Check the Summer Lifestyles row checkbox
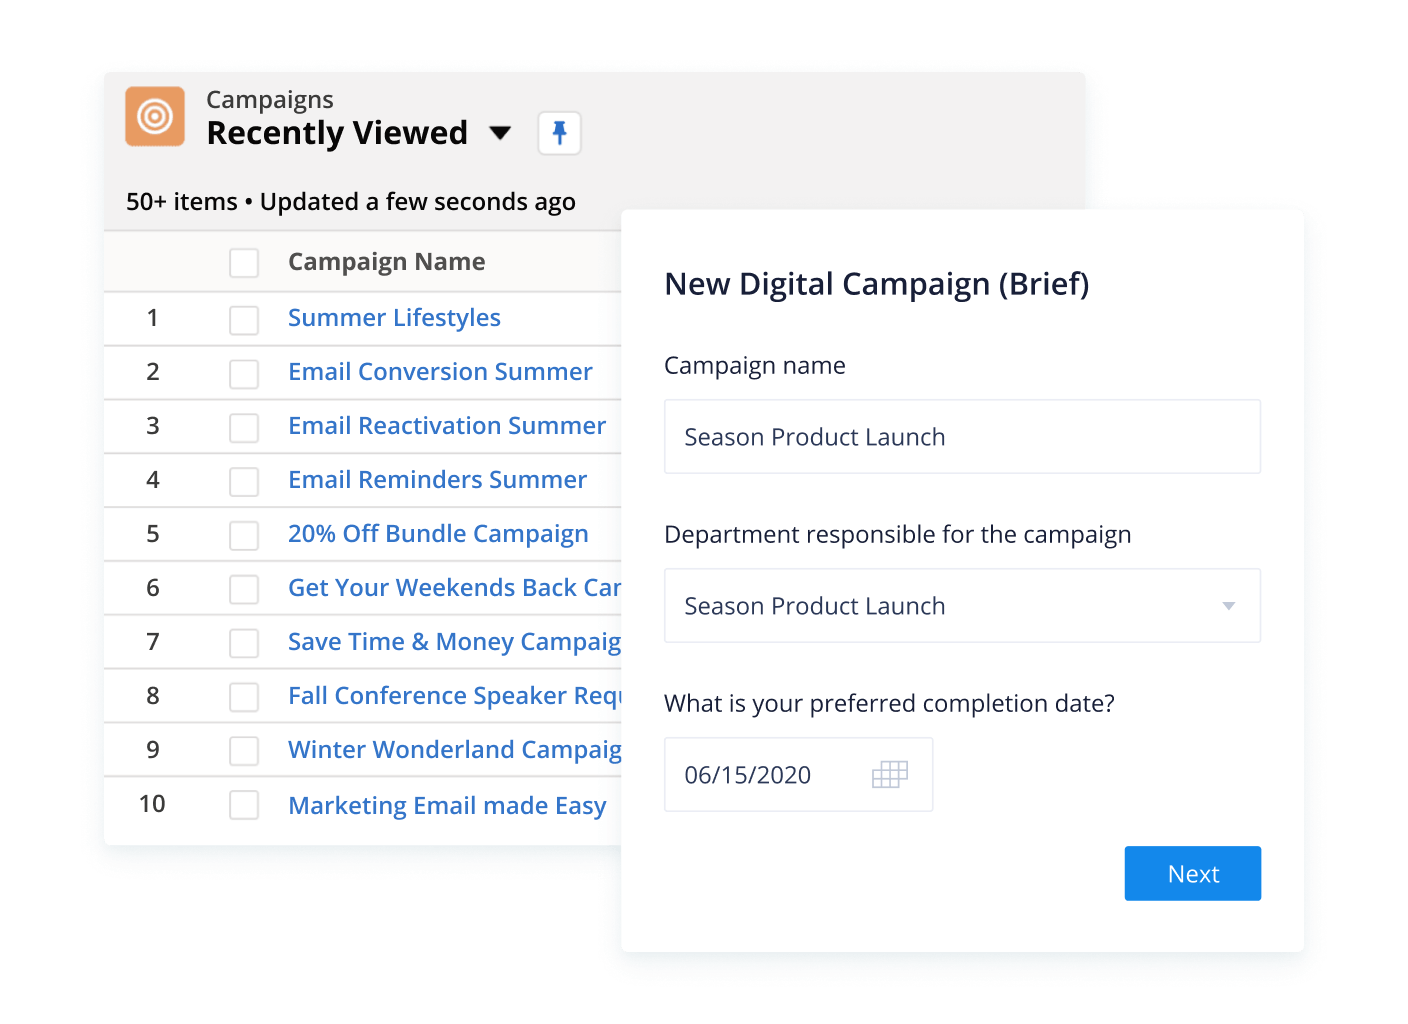Image resolution: width=1408 pixels, height=1024 pixels. (244, 320)
